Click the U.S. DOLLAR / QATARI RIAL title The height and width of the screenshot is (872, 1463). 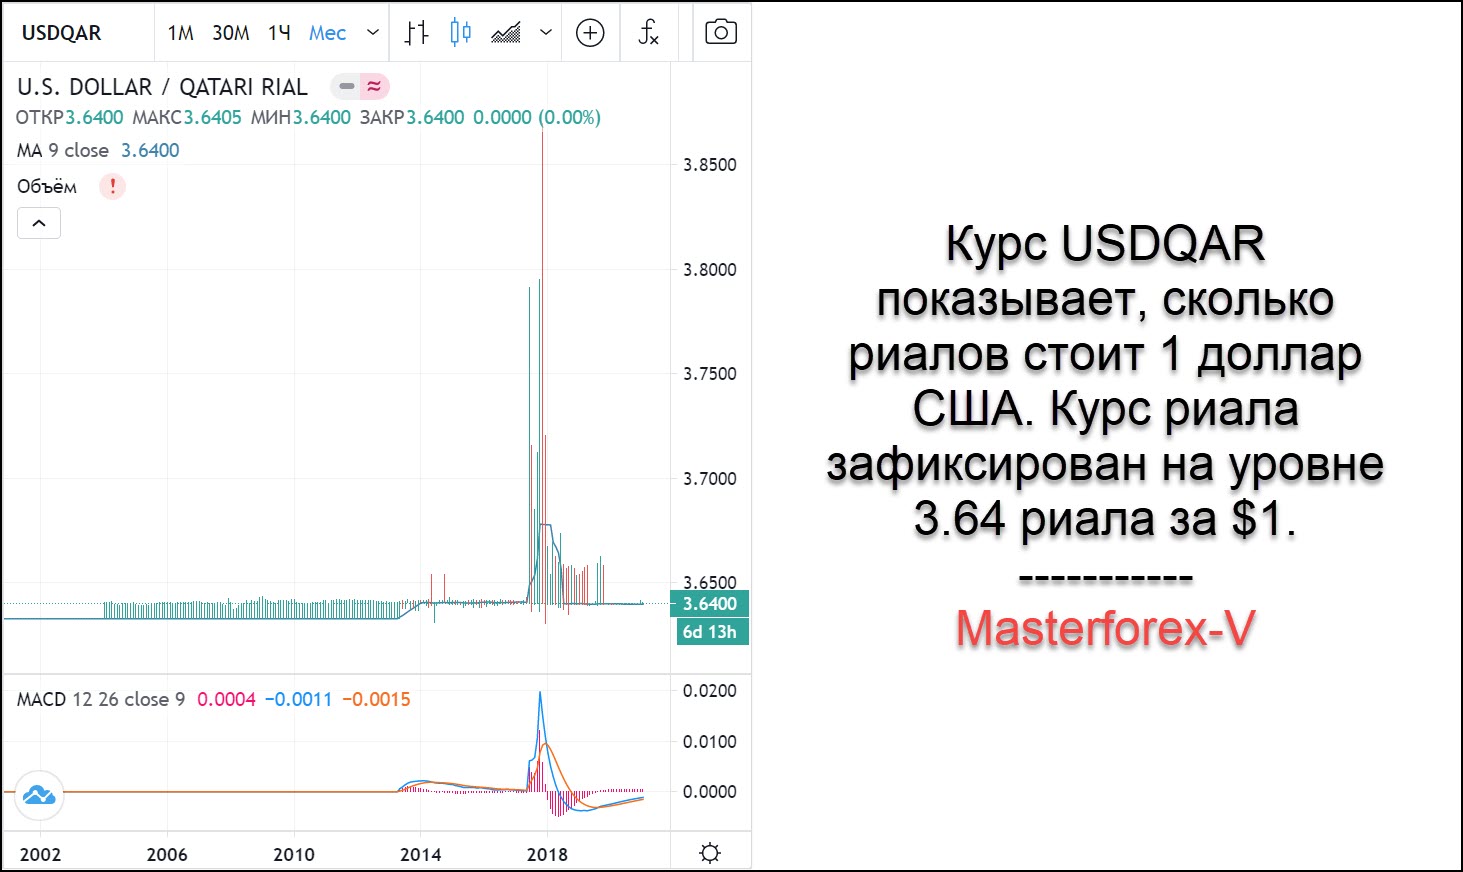(162, 87)
